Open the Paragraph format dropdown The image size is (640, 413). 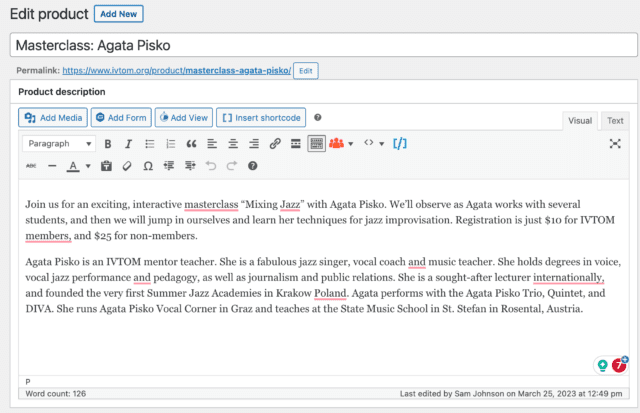(59, 144)
